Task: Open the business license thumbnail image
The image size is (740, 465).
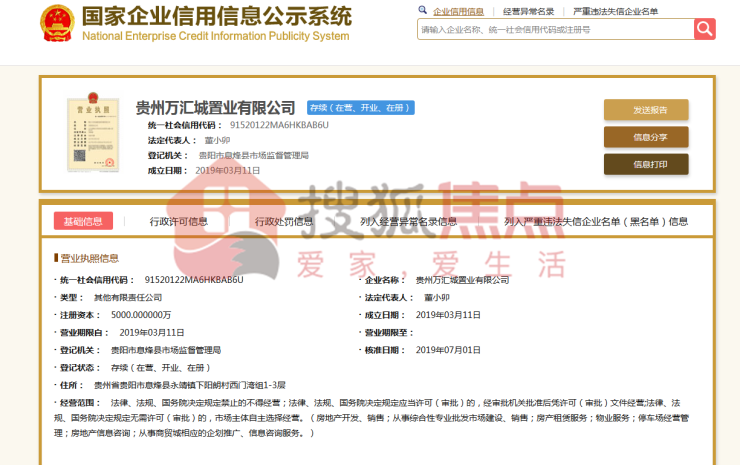Action: 93,132
